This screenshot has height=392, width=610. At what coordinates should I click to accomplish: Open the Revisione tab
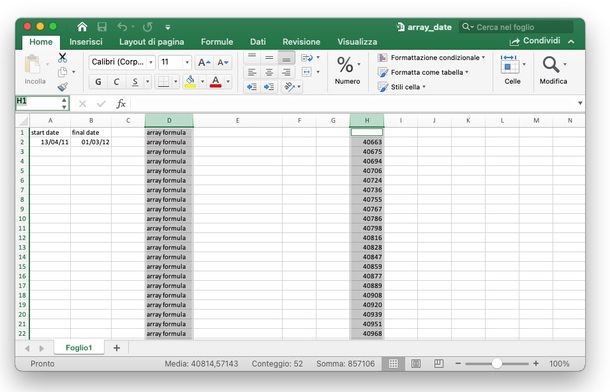click(x=301, y=42)
